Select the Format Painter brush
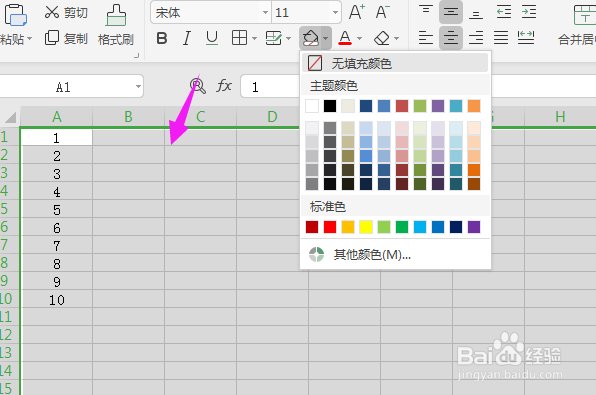Image resolution: width=596 pixels, height=395 pixels. [116, 15]
